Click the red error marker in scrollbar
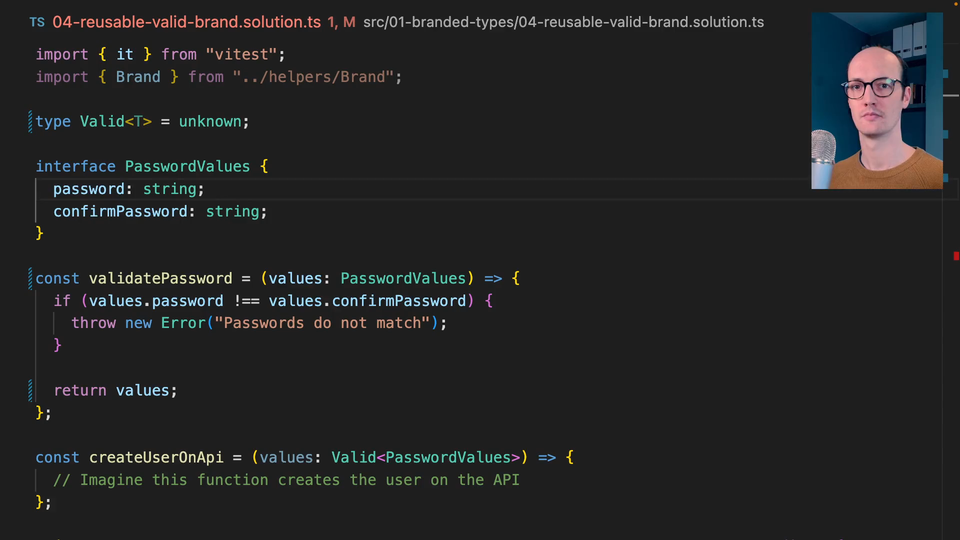The height and width of the screenshot is (540, 960). coord(956,256)
